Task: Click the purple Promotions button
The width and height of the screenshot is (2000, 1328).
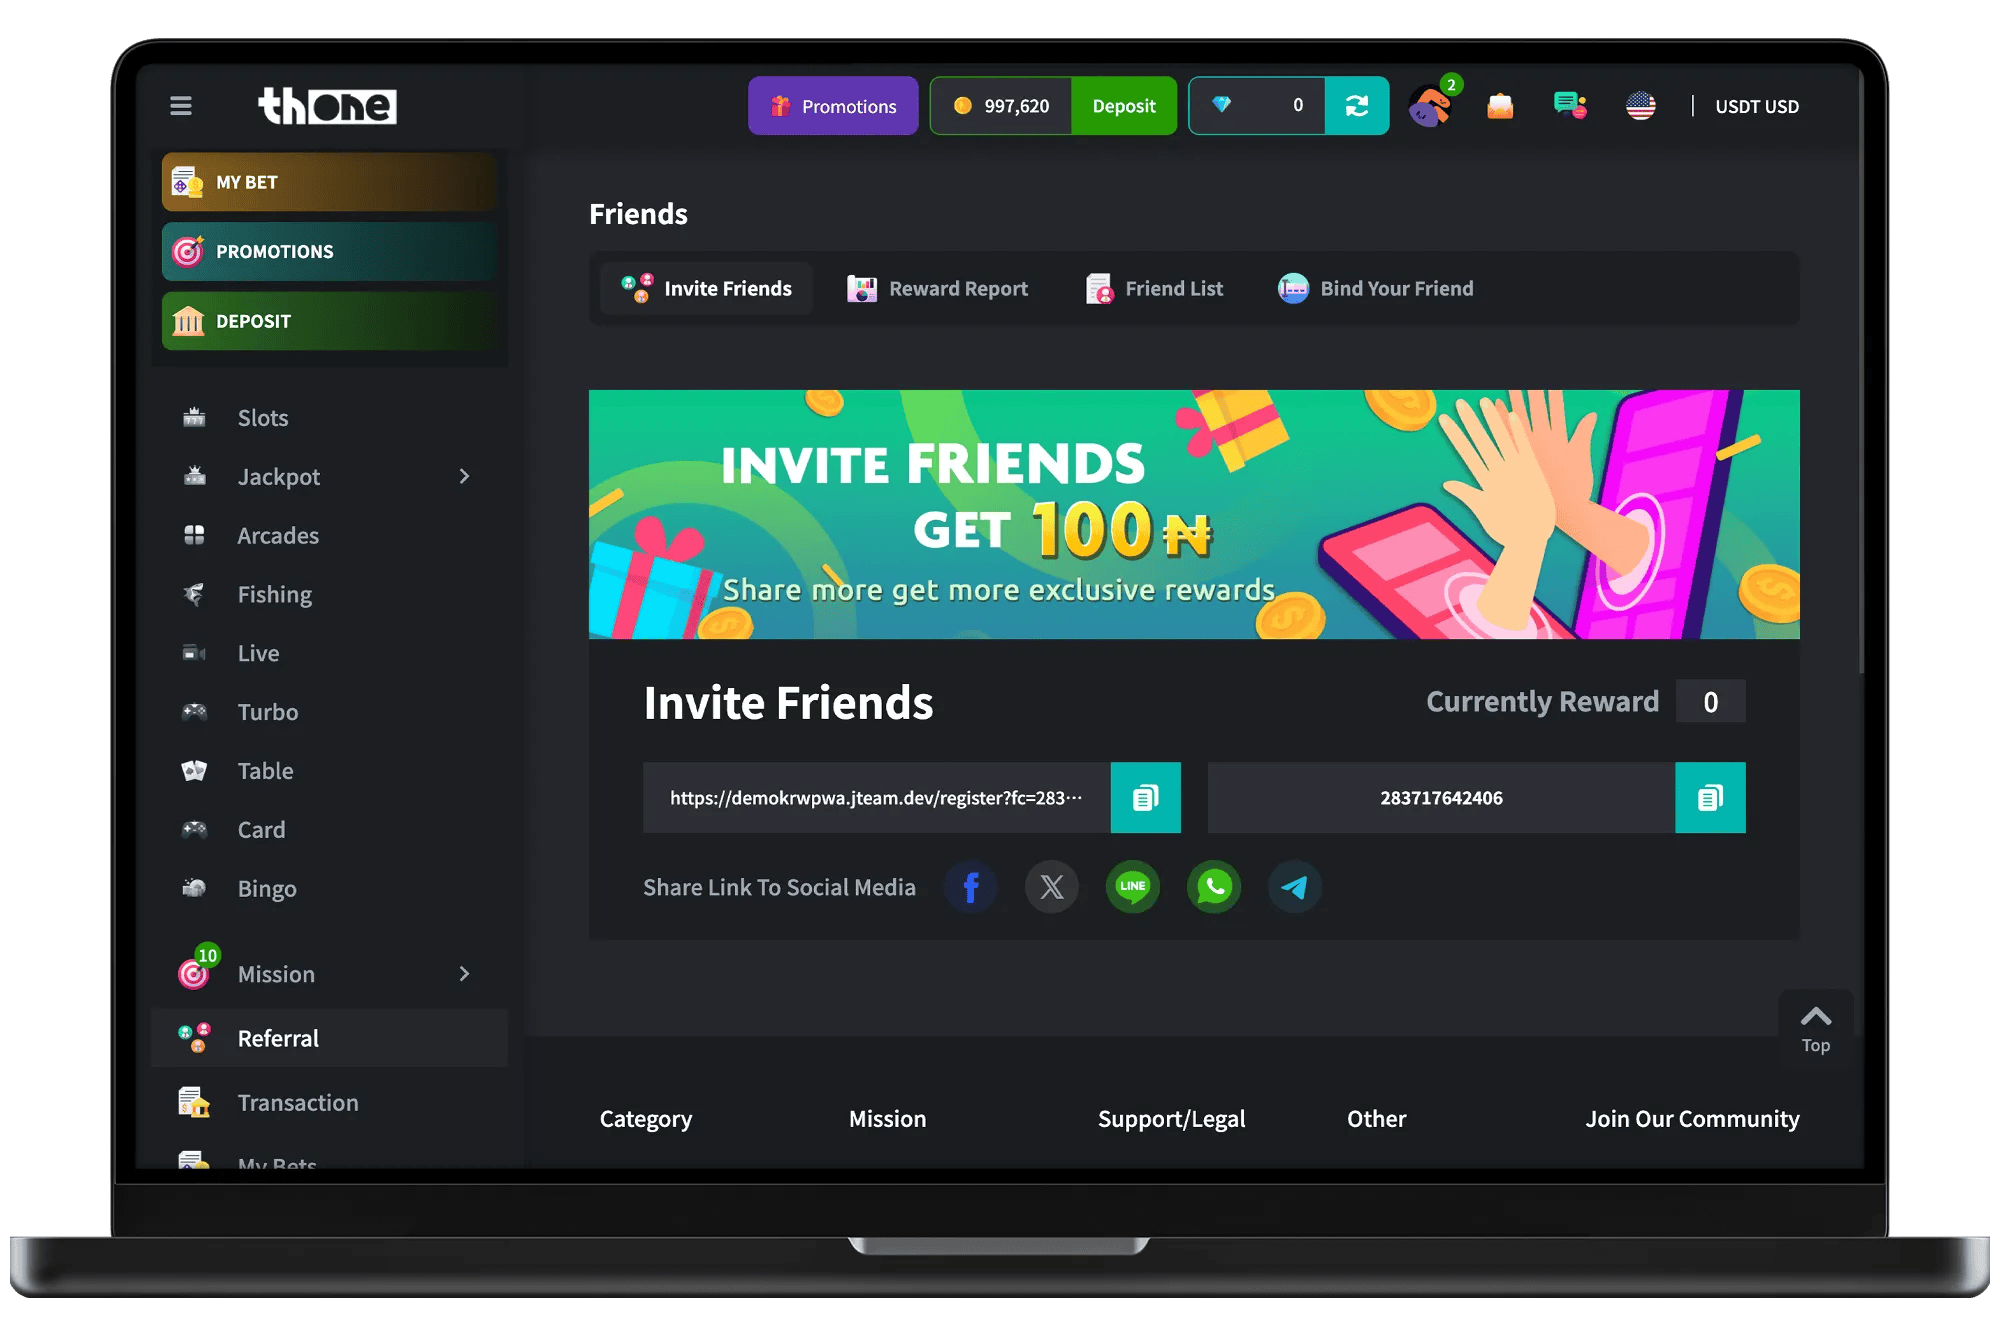Action: click(x=833, y=106)
